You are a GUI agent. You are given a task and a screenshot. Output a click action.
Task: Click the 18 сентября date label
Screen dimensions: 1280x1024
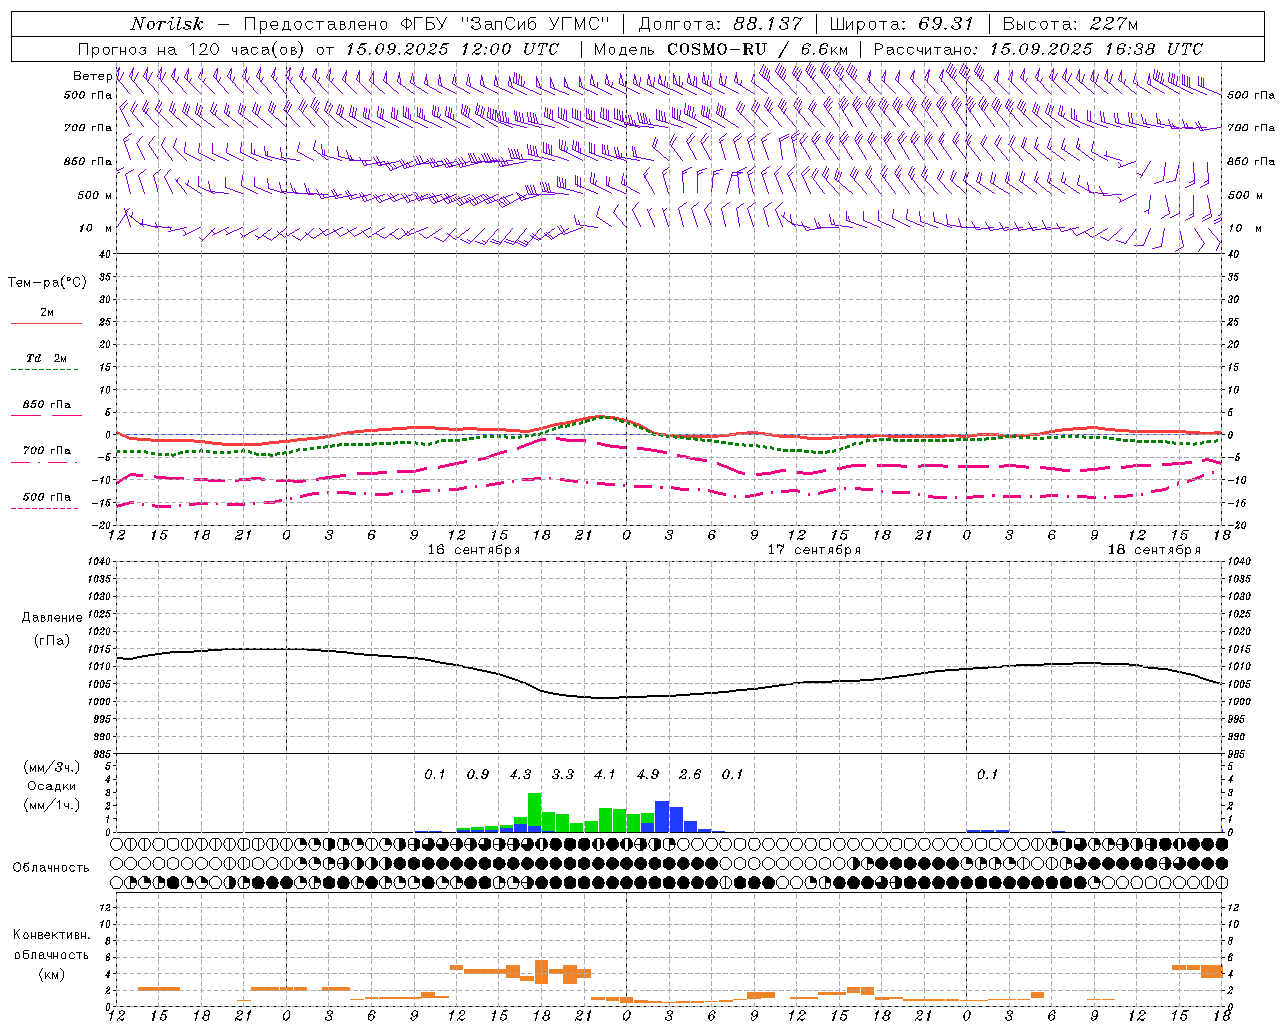(x=1154, y=550)
